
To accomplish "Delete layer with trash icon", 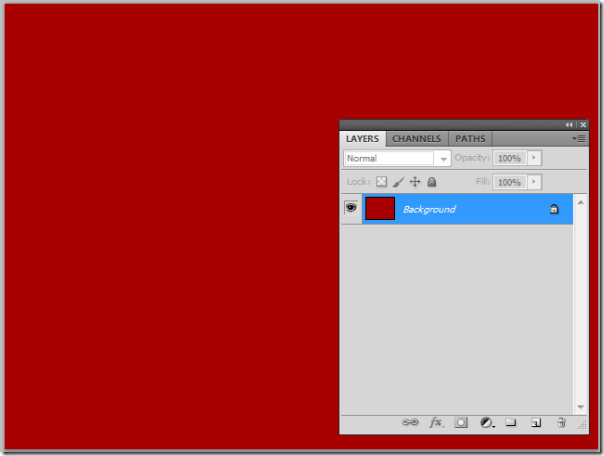I will (561, 422).
